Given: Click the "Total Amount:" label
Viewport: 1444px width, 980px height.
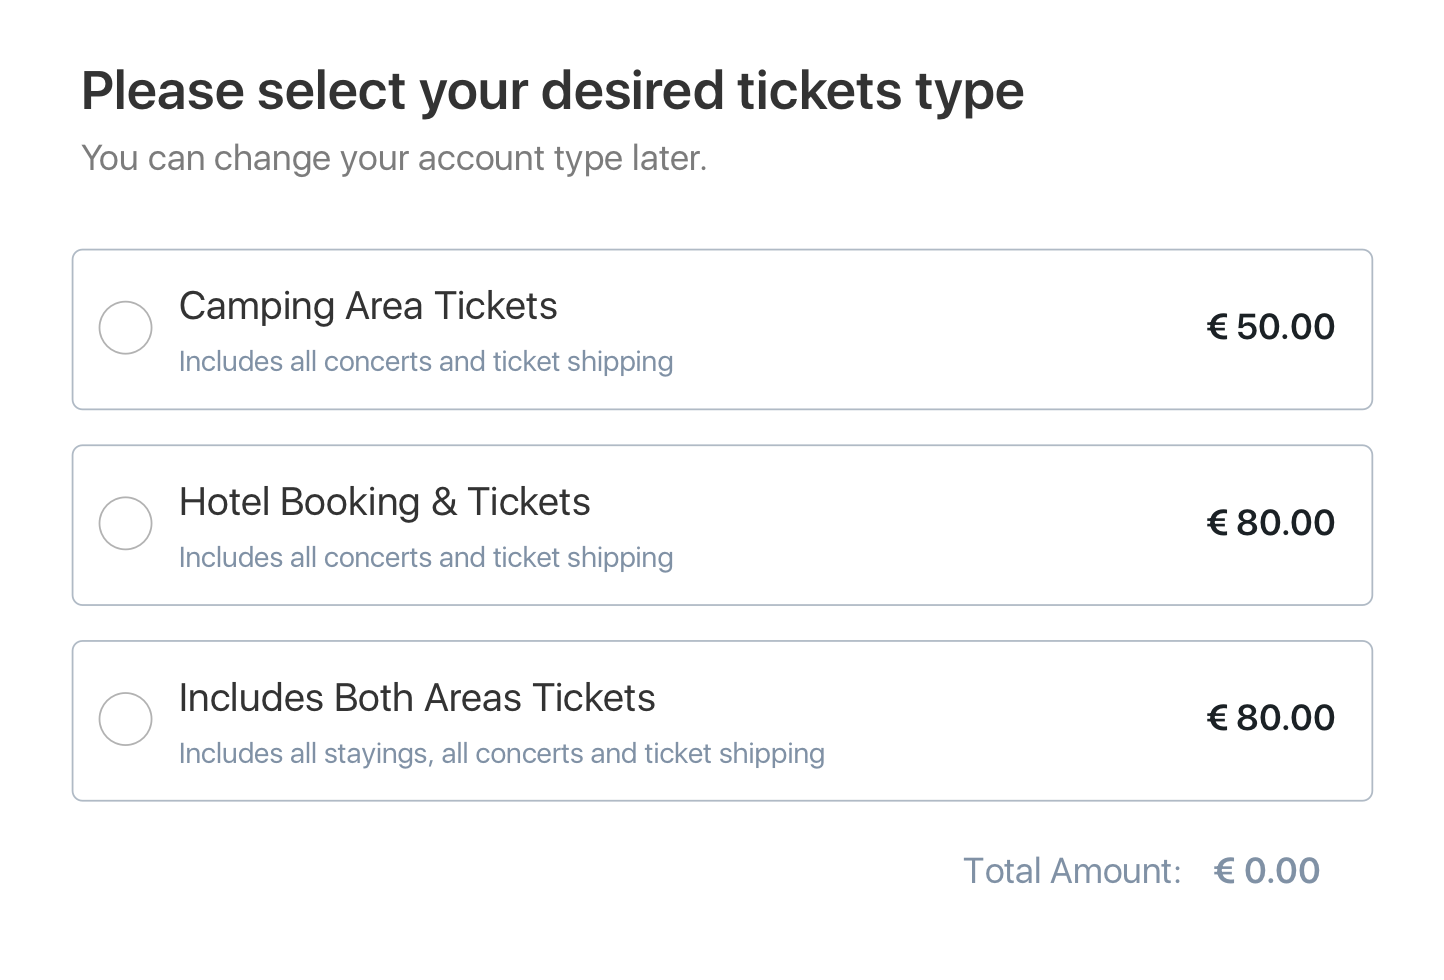Looking at the screenshot, I should (x=1072, y=871).
